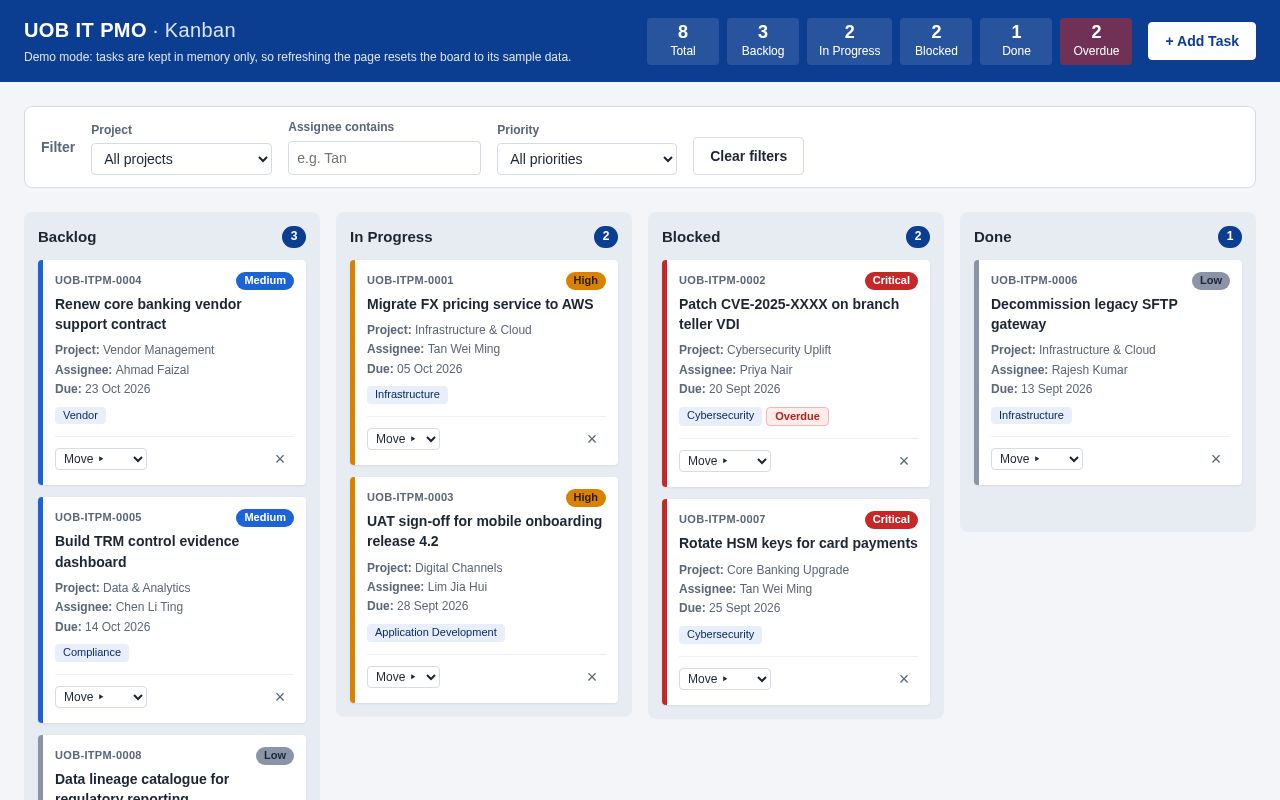
Task: Select the Blocked stat tile in header
Action: click(936, 41)
